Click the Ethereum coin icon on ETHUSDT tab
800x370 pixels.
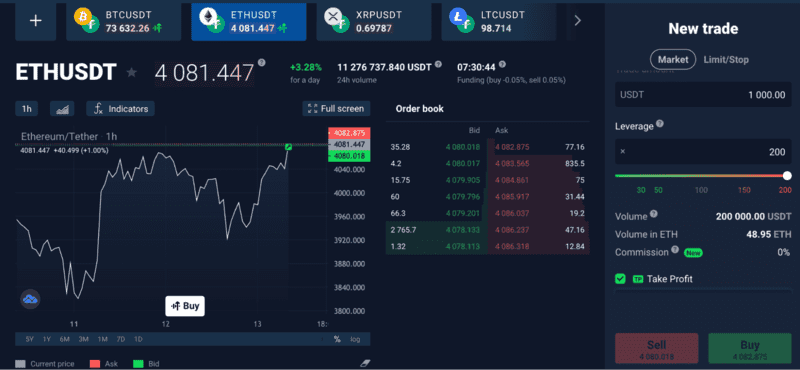(x=207, y=17)
